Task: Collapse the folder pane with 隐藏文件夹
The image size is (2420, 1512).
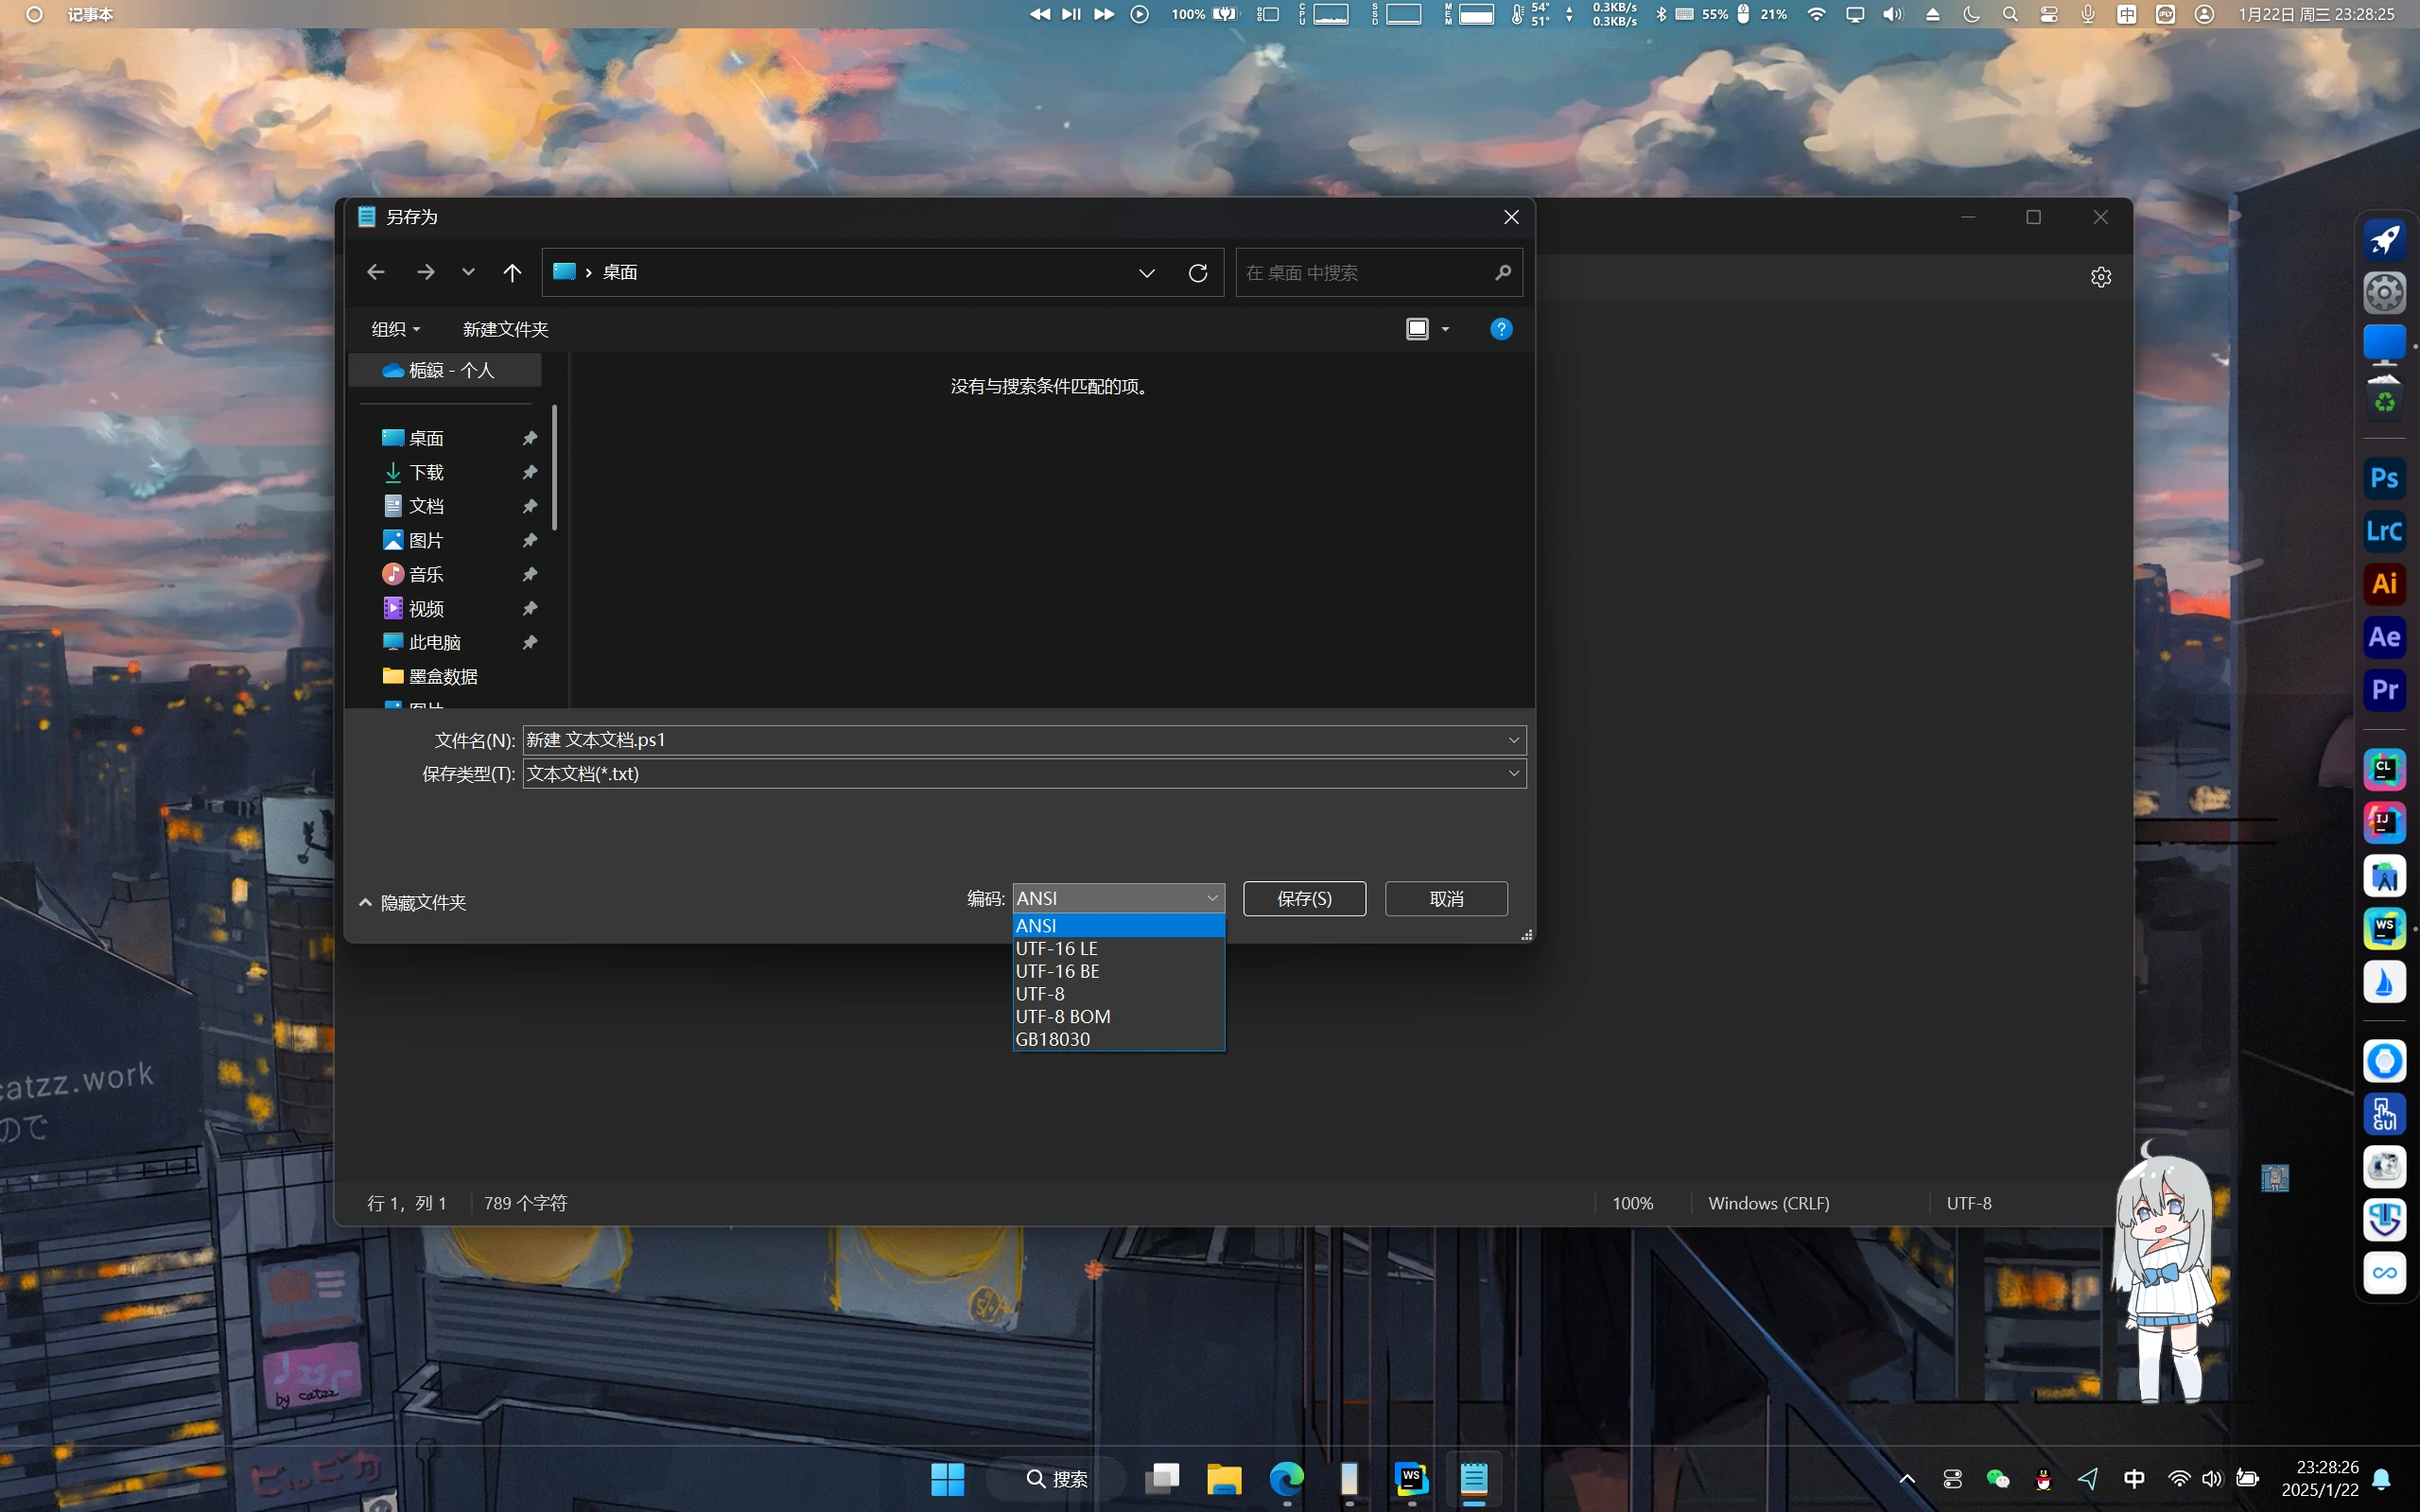Action: (413, 902)
